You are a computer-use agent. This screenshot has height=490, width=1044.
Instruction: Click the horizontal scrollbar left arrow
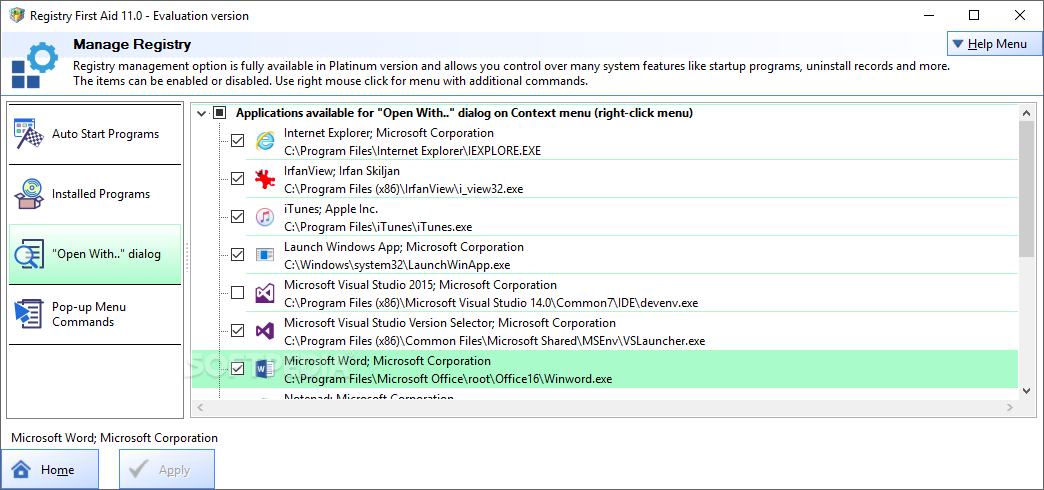tap(200, 407)
